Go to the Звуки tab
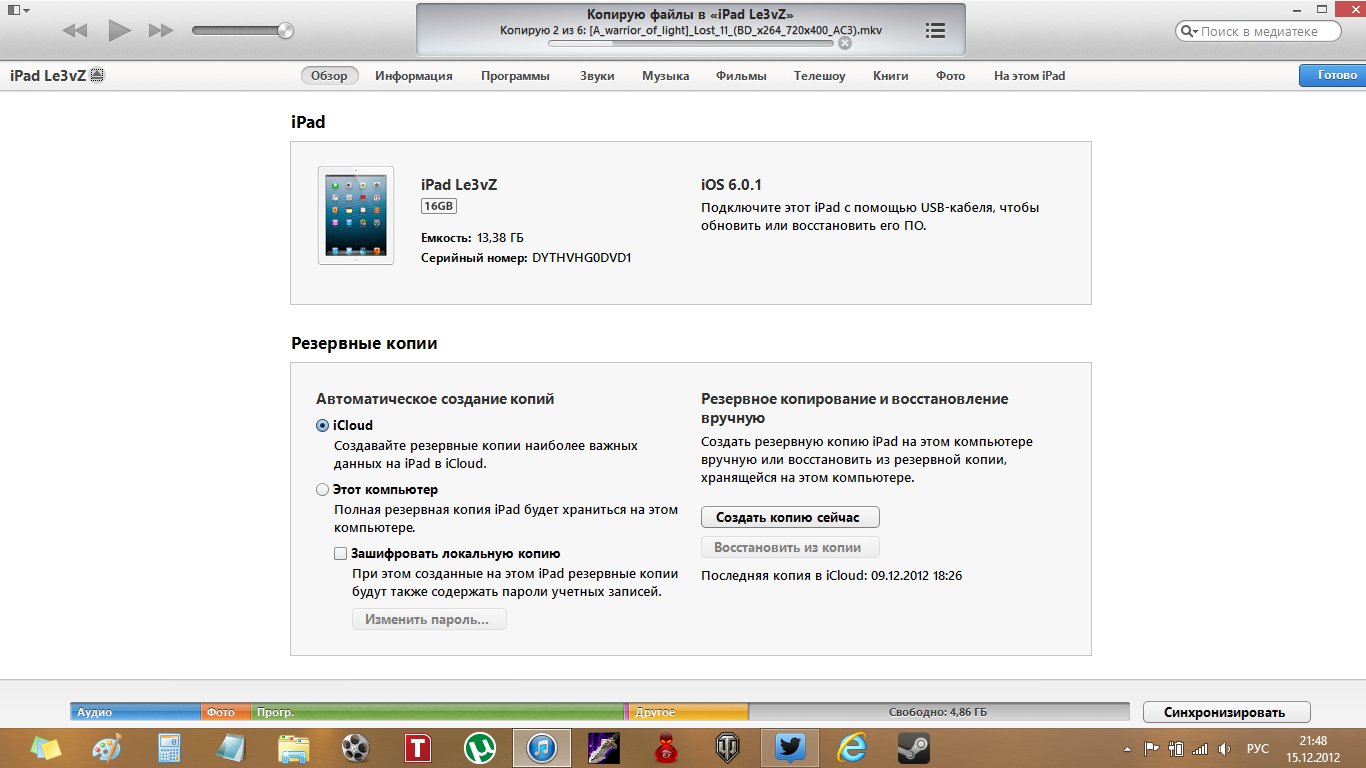 coord(597,76)
